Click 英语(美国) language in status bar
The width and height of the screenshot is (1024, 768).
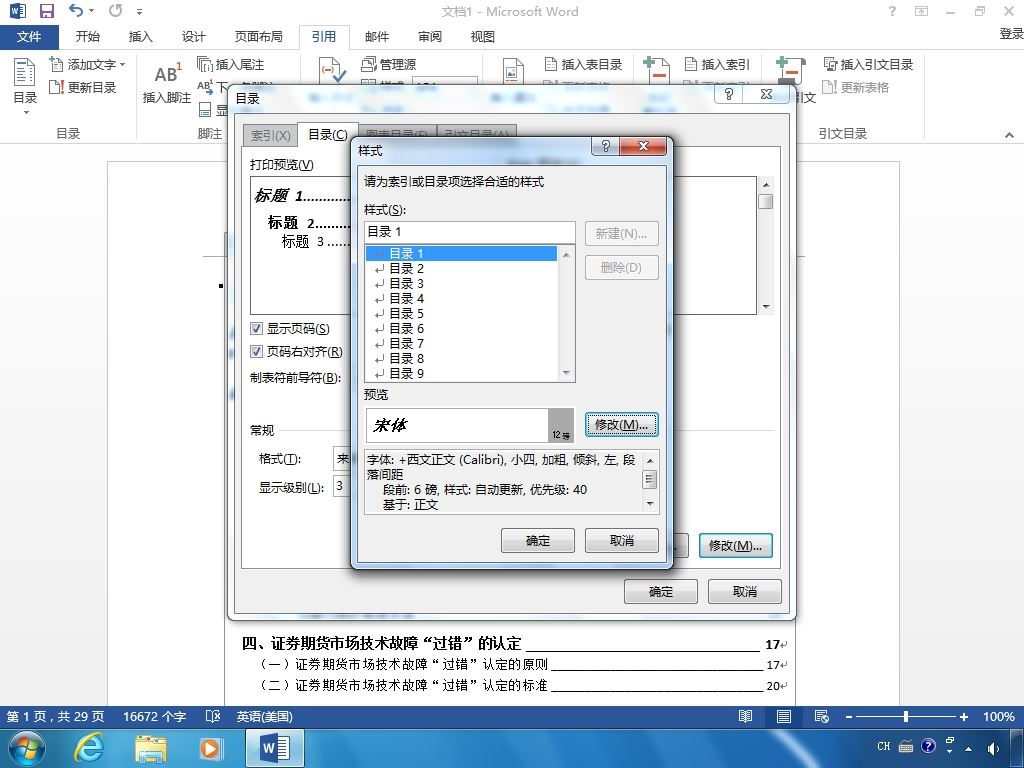tap(264, 716)
